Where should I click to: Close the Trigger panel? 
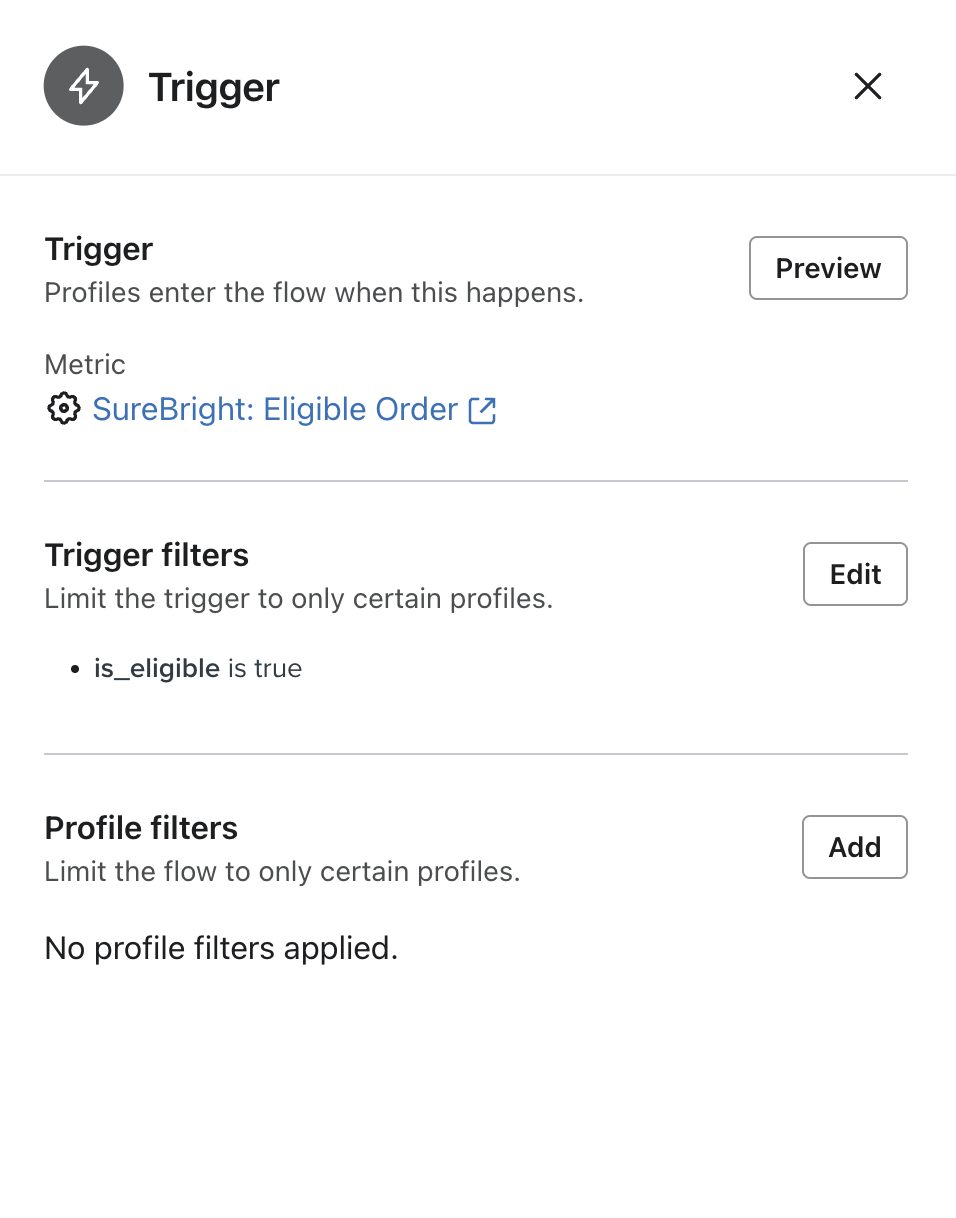coord(867,87)
